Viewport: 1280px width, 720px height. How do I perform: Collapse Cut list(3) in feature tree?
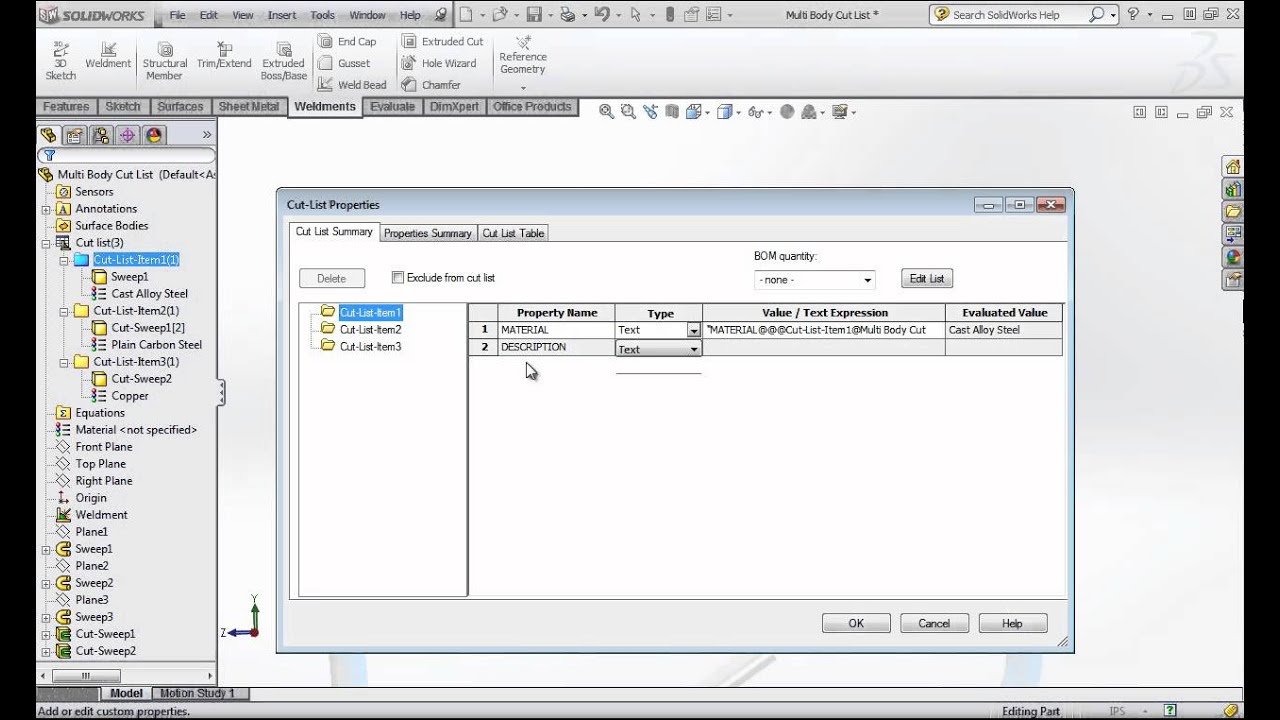pyautogui.click(x=46, y=243)
